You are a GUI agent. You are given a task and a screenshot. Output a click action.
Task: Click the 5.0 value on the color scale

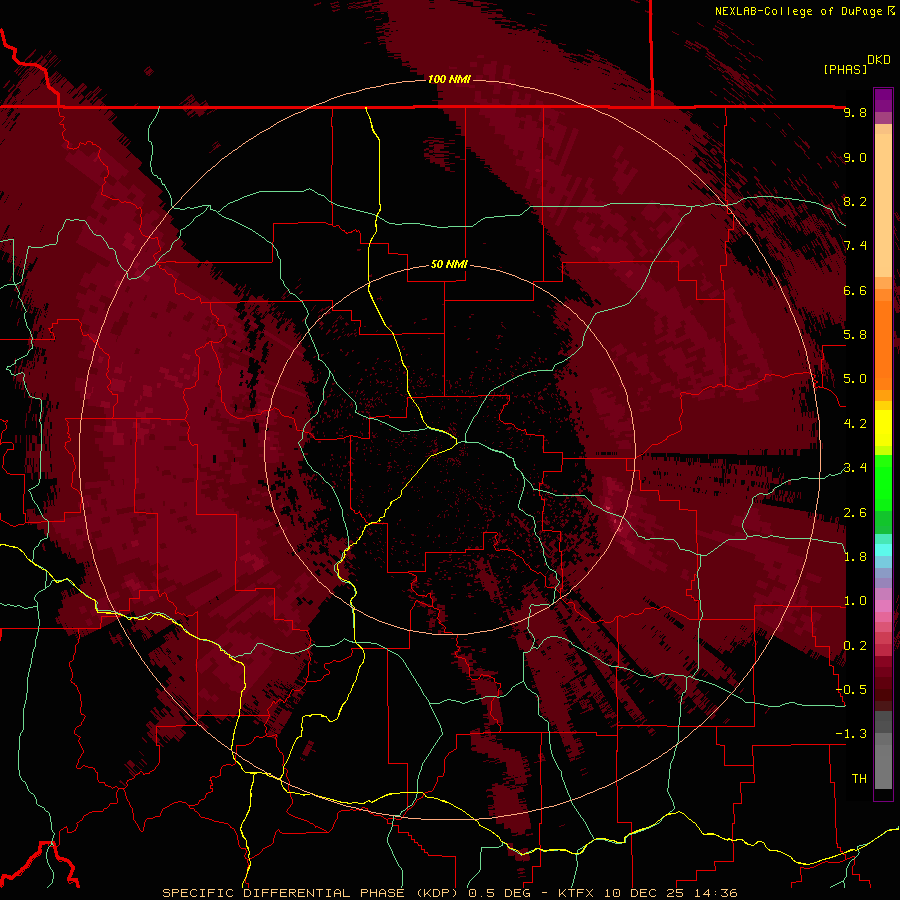click(855, 379)
